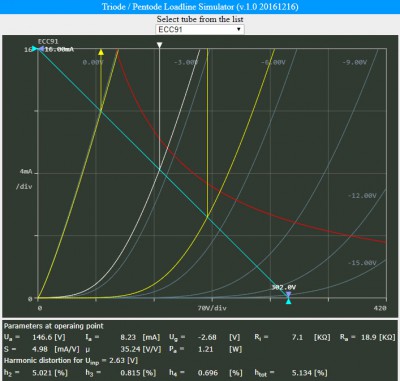Screen dimensions: 400x381
Task: Click the h3 distortion value 0.815
Action: 130,372
